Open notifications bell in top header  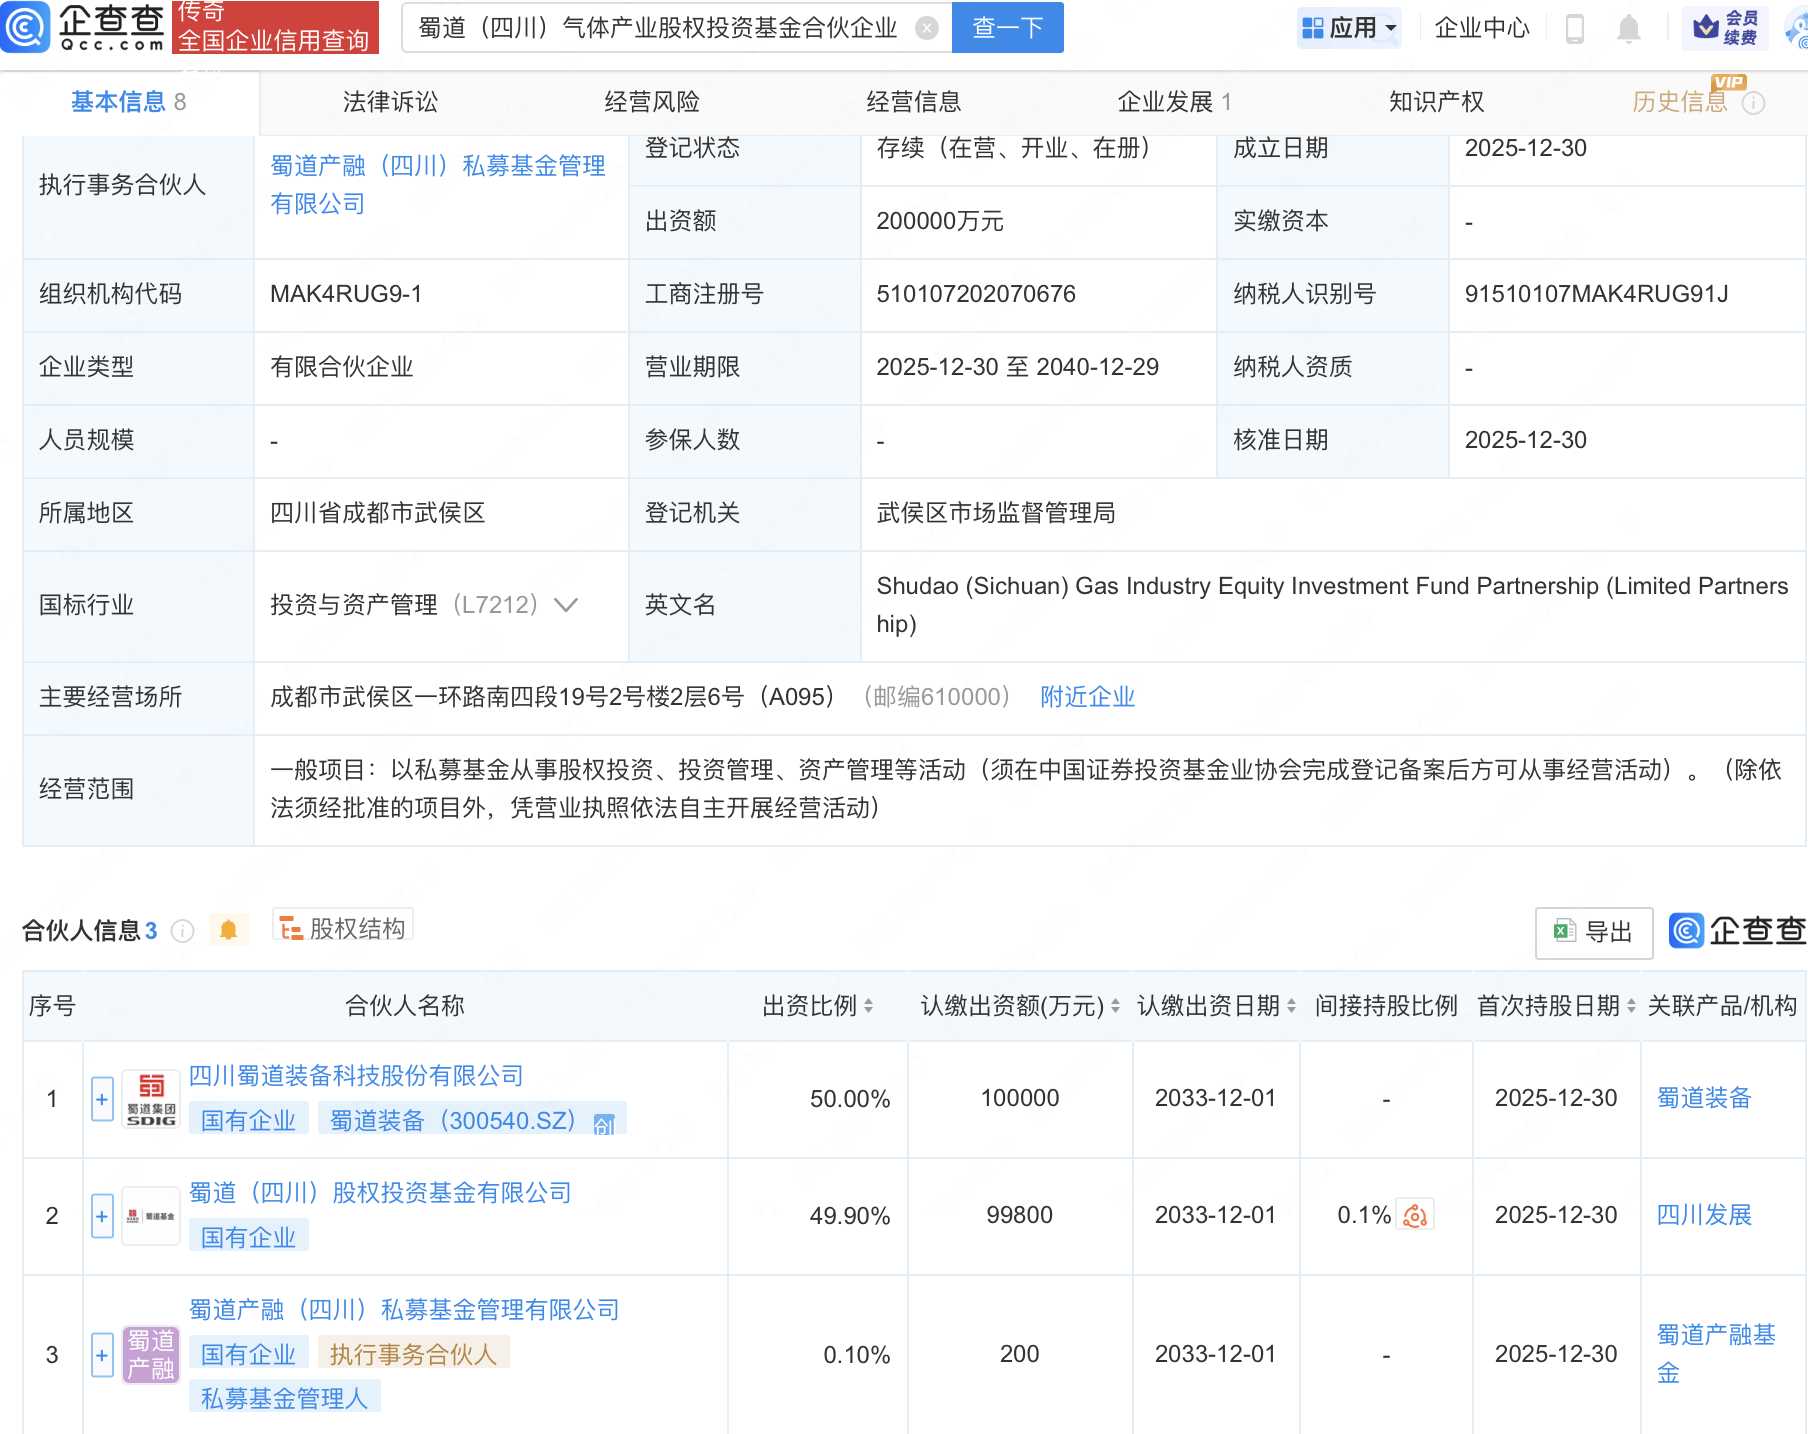1628,29
